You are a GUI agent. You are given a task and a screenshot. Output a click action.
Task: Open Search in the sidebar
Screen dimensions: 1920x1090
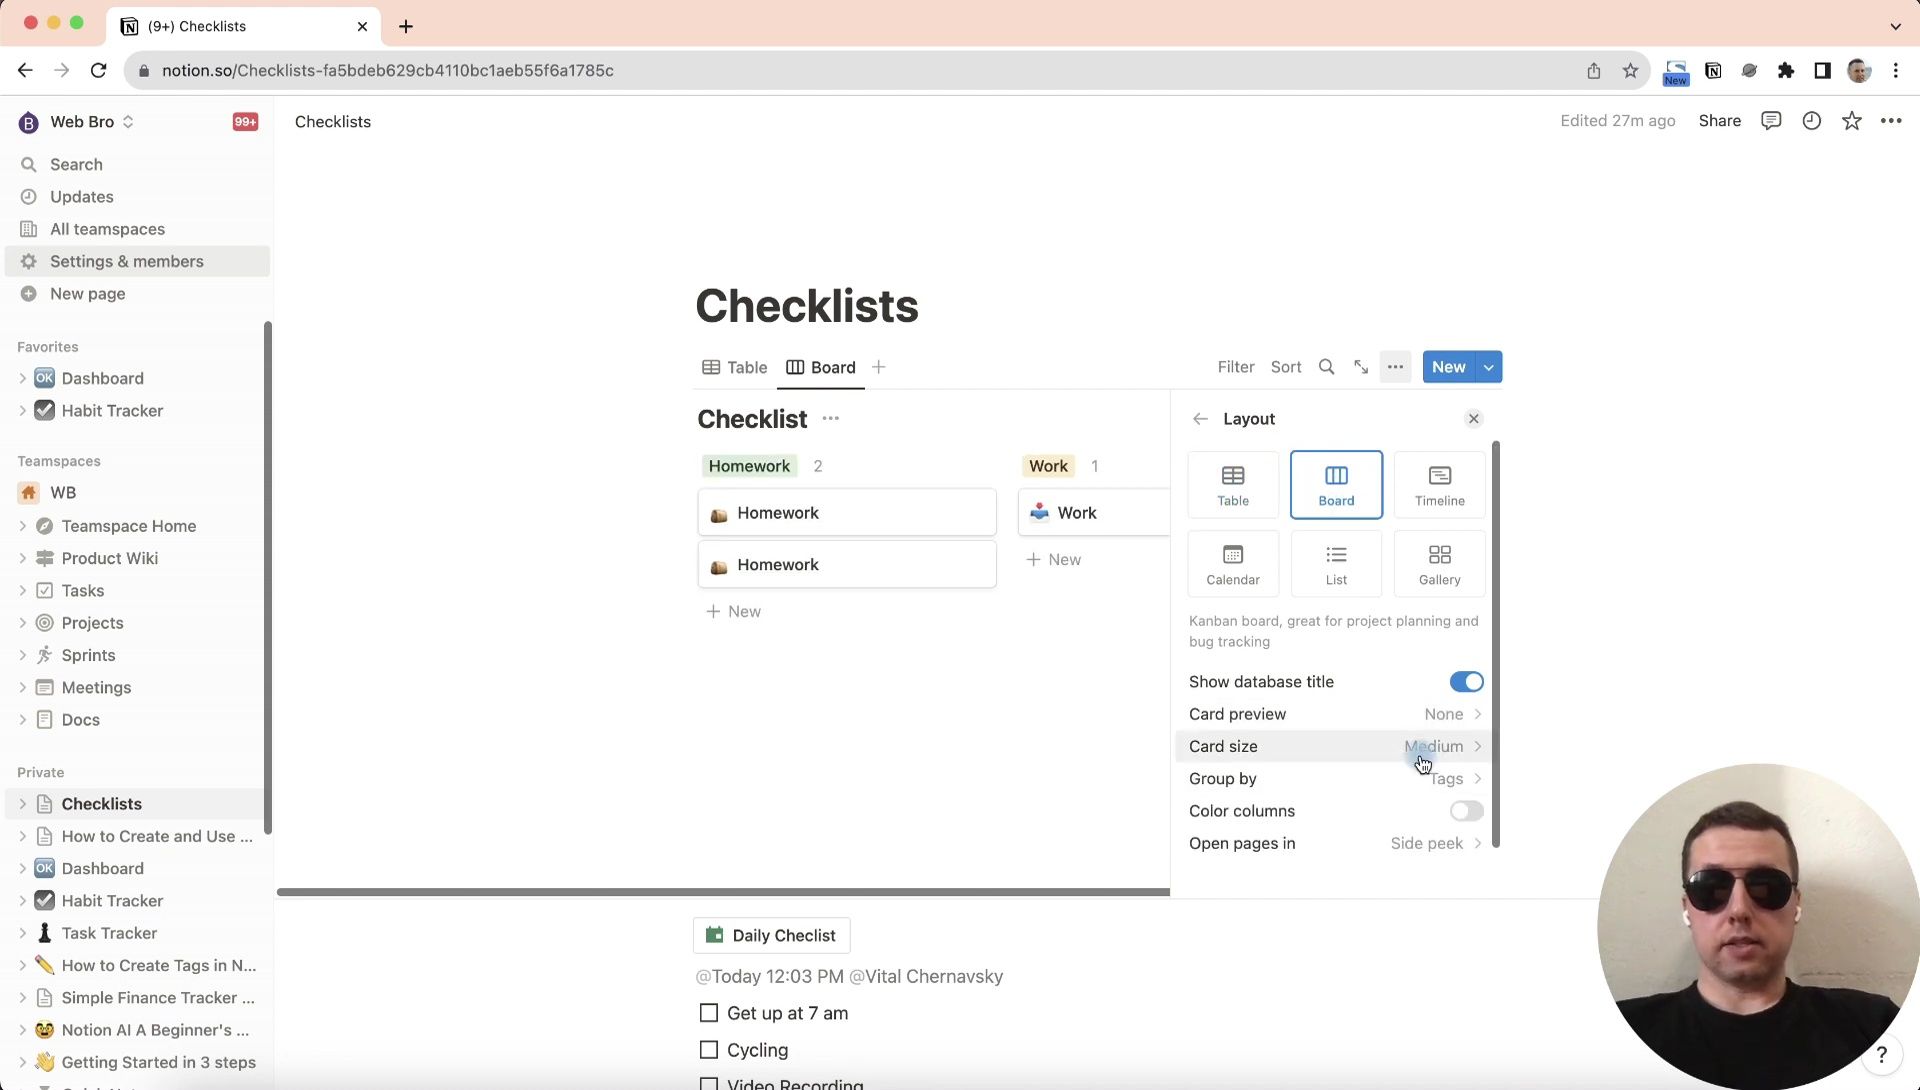pos(137,164)
